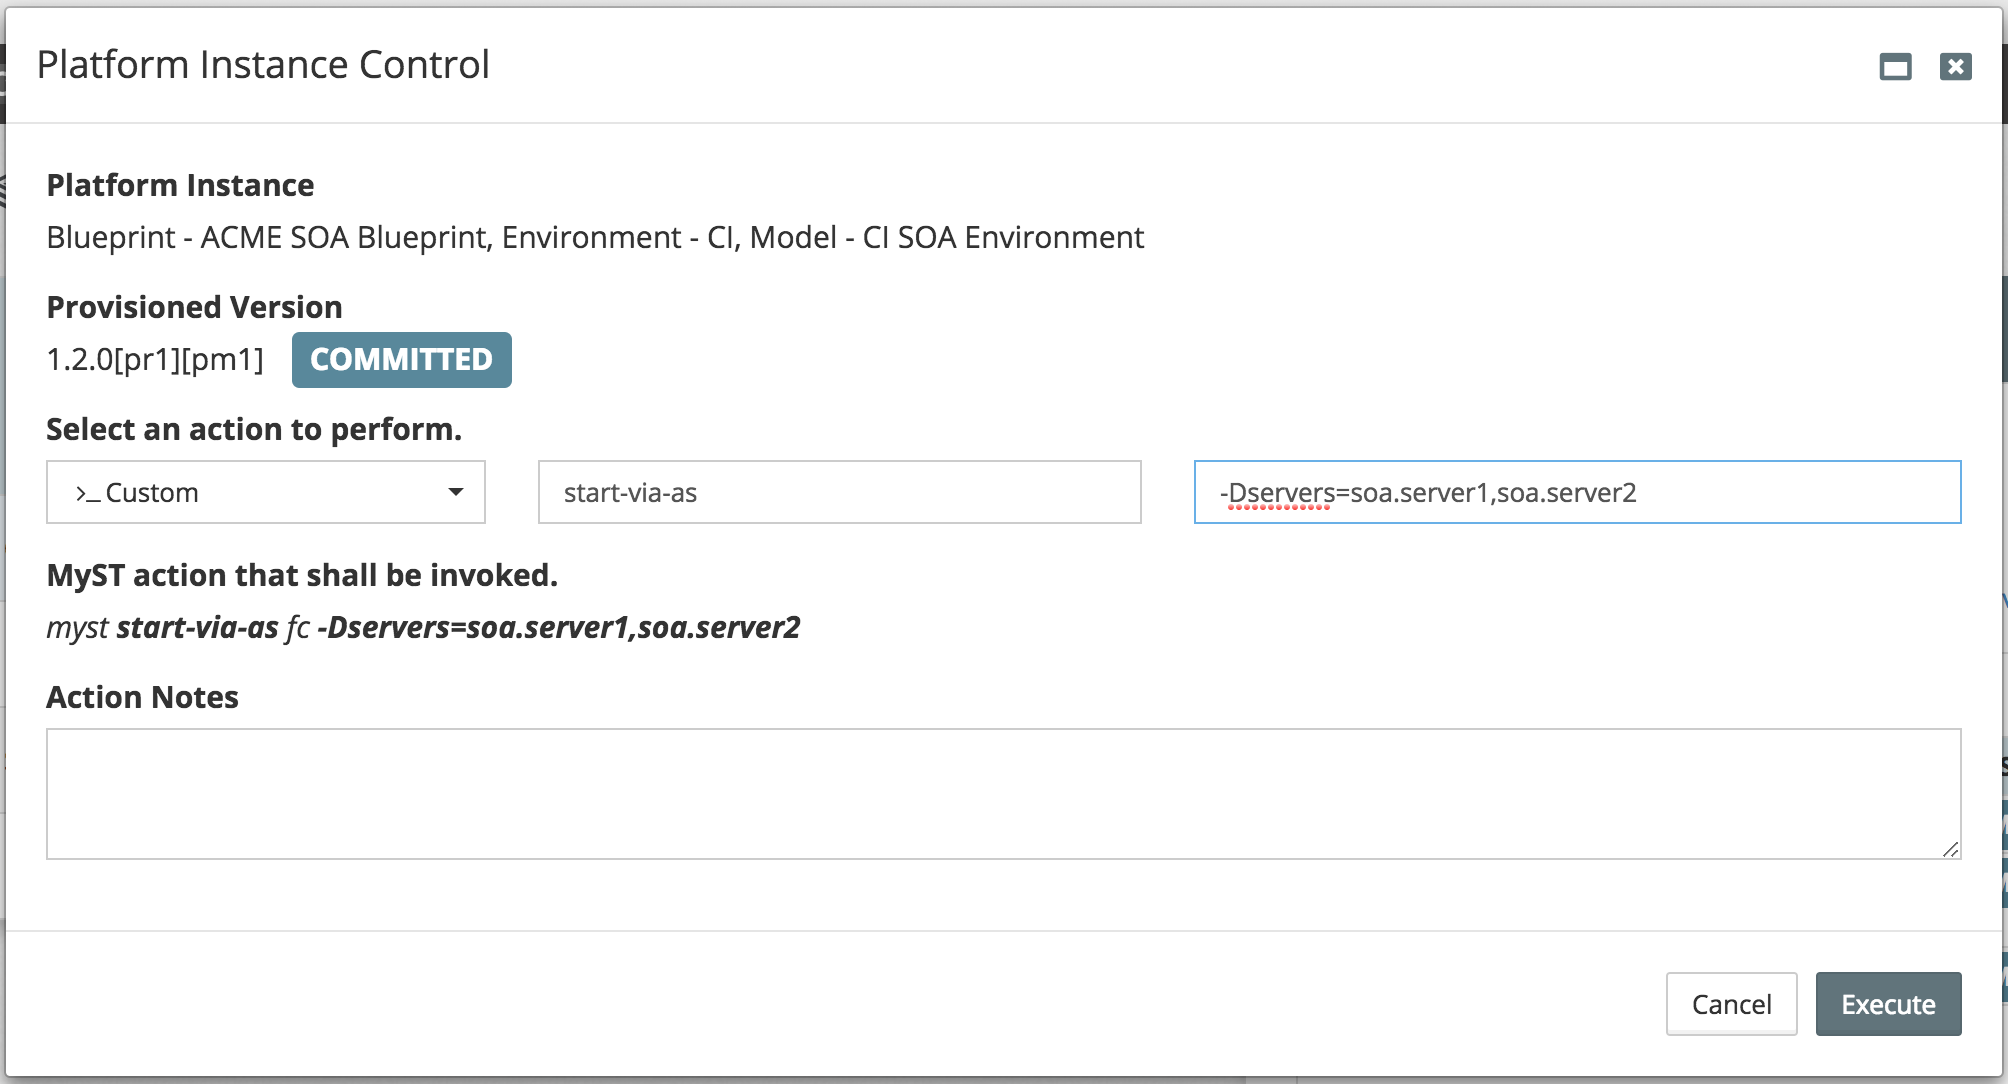Click the terminal prompt icon beside Custom
This screenshot has width=2008, height=1084.
coord(87,493)
